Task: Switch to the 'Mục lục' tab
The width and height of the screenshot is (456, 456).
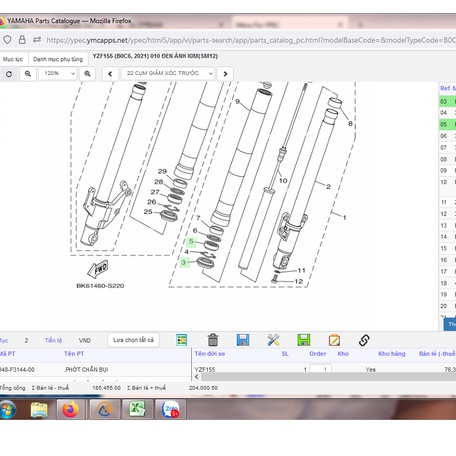Action: click(x=13, y=59)
